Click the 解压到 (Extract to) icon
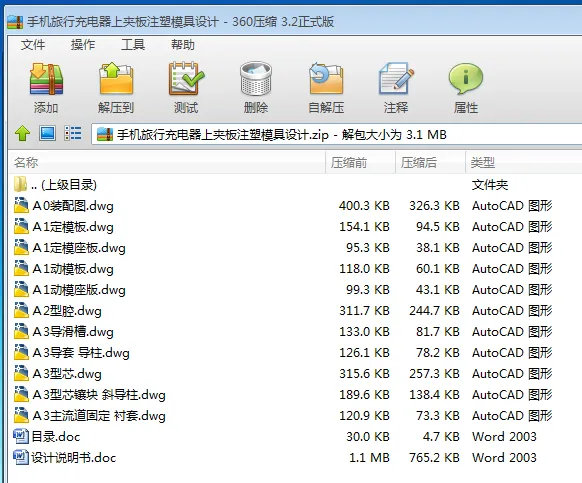 click(116, 78)
